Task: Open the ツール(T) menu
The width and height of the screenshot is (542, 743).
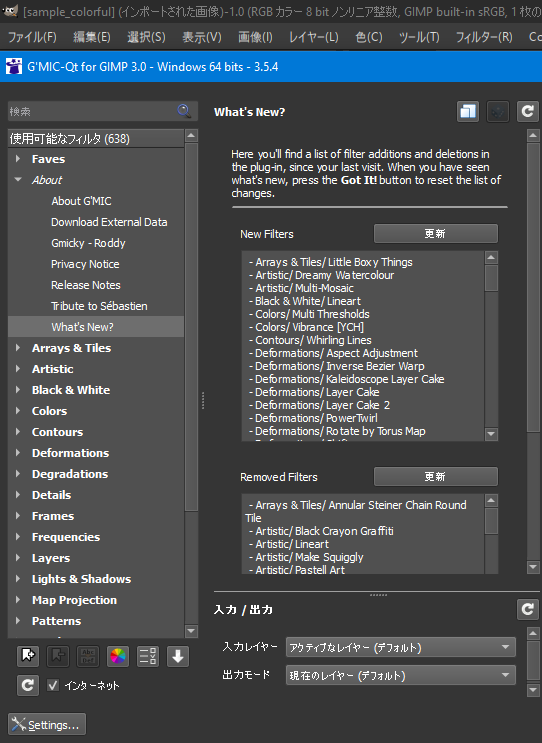Action: [419, 37]
